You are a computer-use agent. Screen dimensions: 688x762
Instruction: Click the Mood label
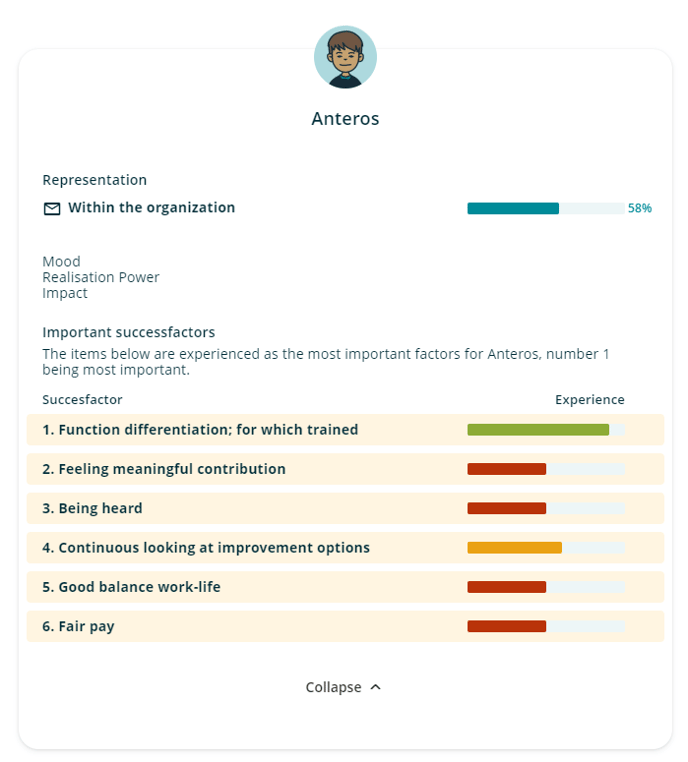[61, 261]
